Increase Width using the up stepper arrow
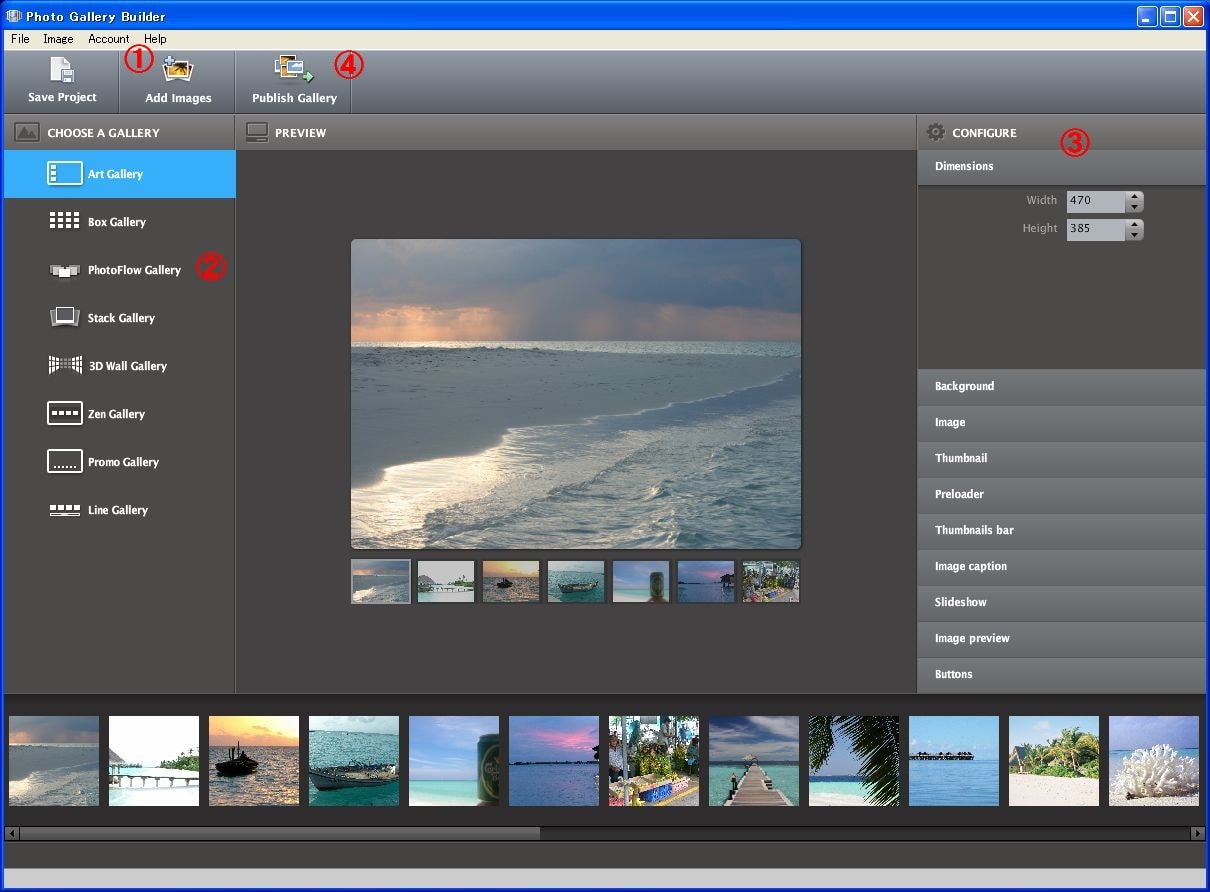1210x892 pixels. tap(1134, 196)
